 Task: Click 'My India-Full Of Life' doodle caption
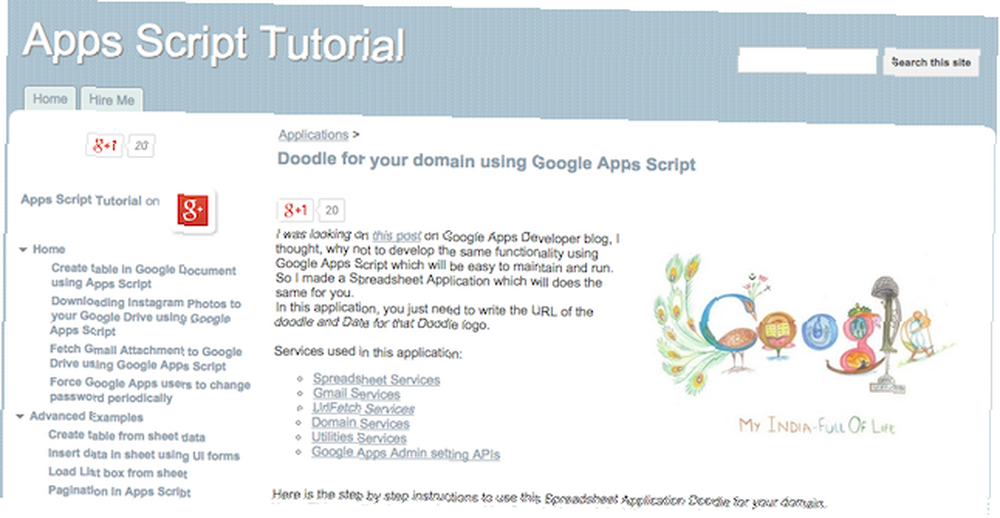[x=816, y=425]
